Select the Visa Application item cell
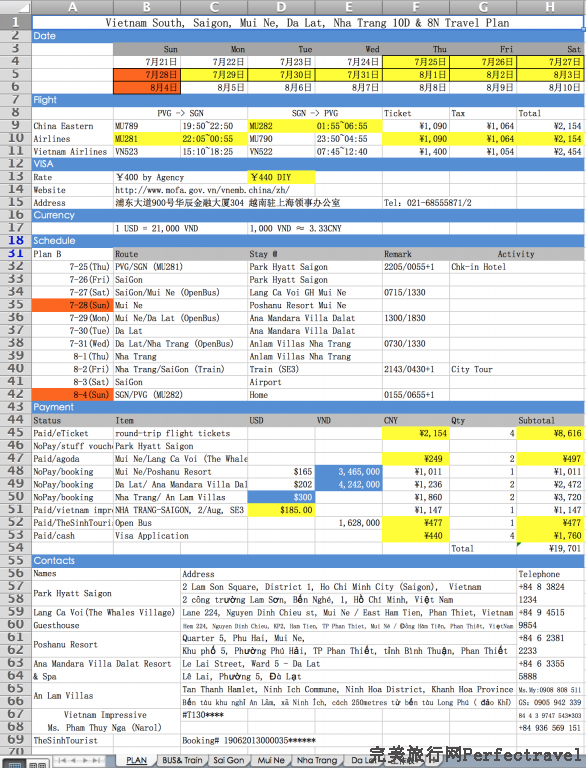The image size is (586, 768). (180, 536)
